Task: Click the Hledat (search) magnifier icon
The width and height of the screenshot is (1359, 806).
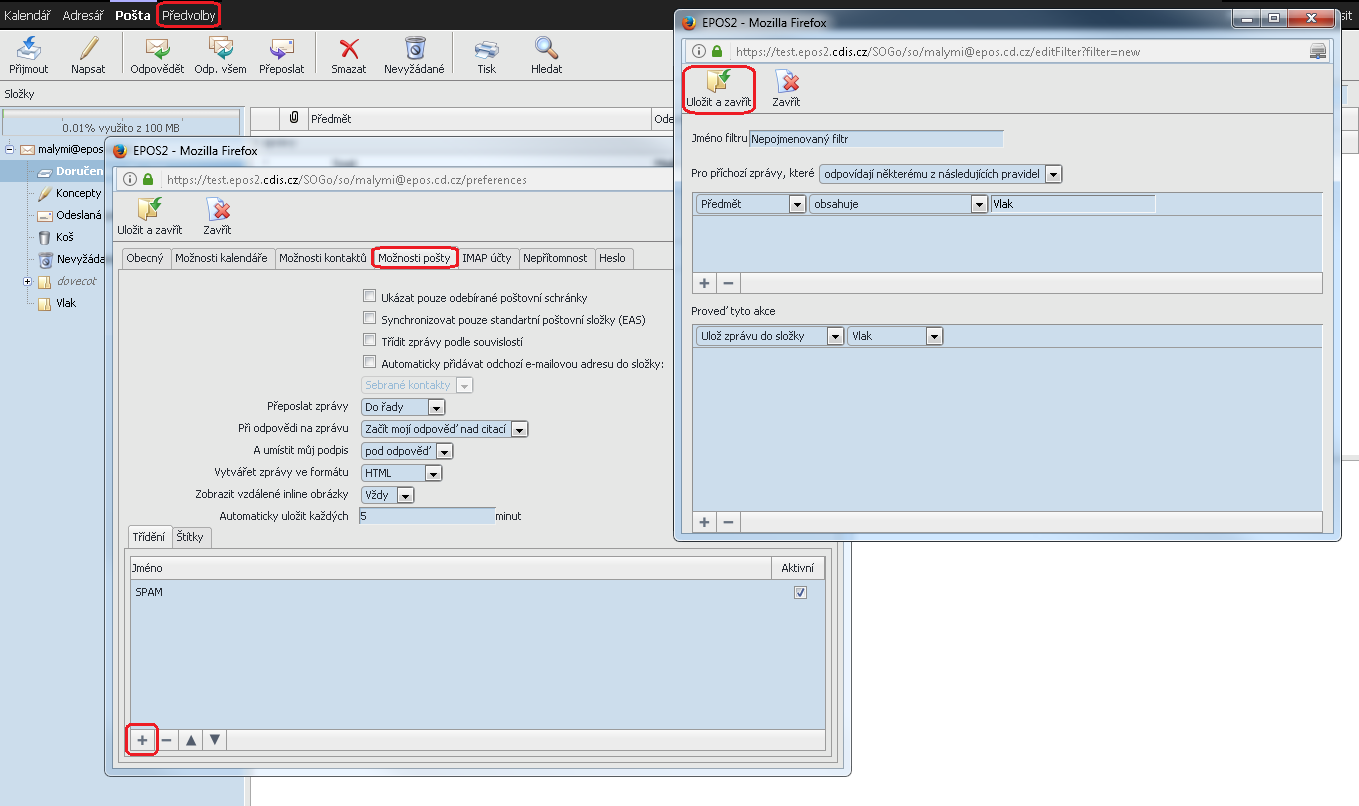Action: point(546,48)
